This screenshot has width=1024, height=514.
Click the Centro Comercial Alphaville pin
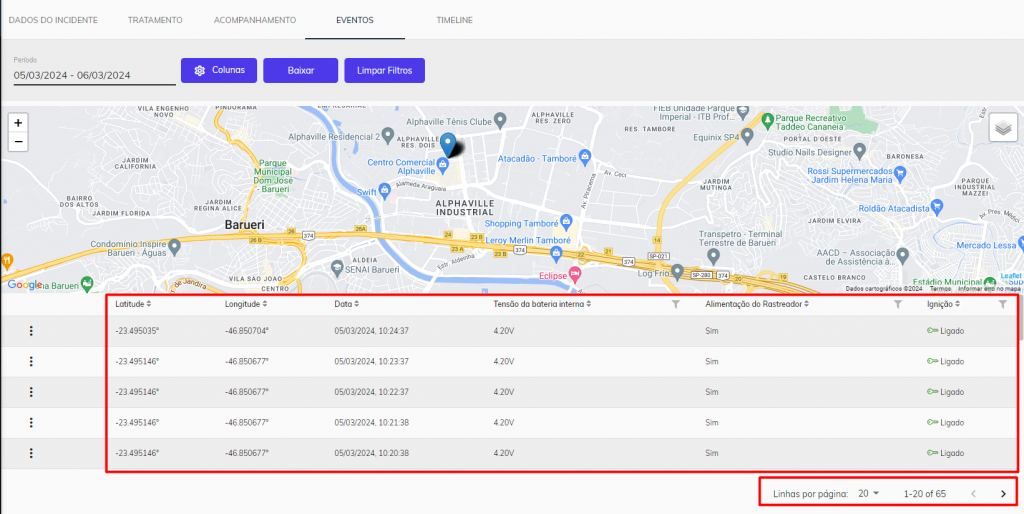click(443, 163)
